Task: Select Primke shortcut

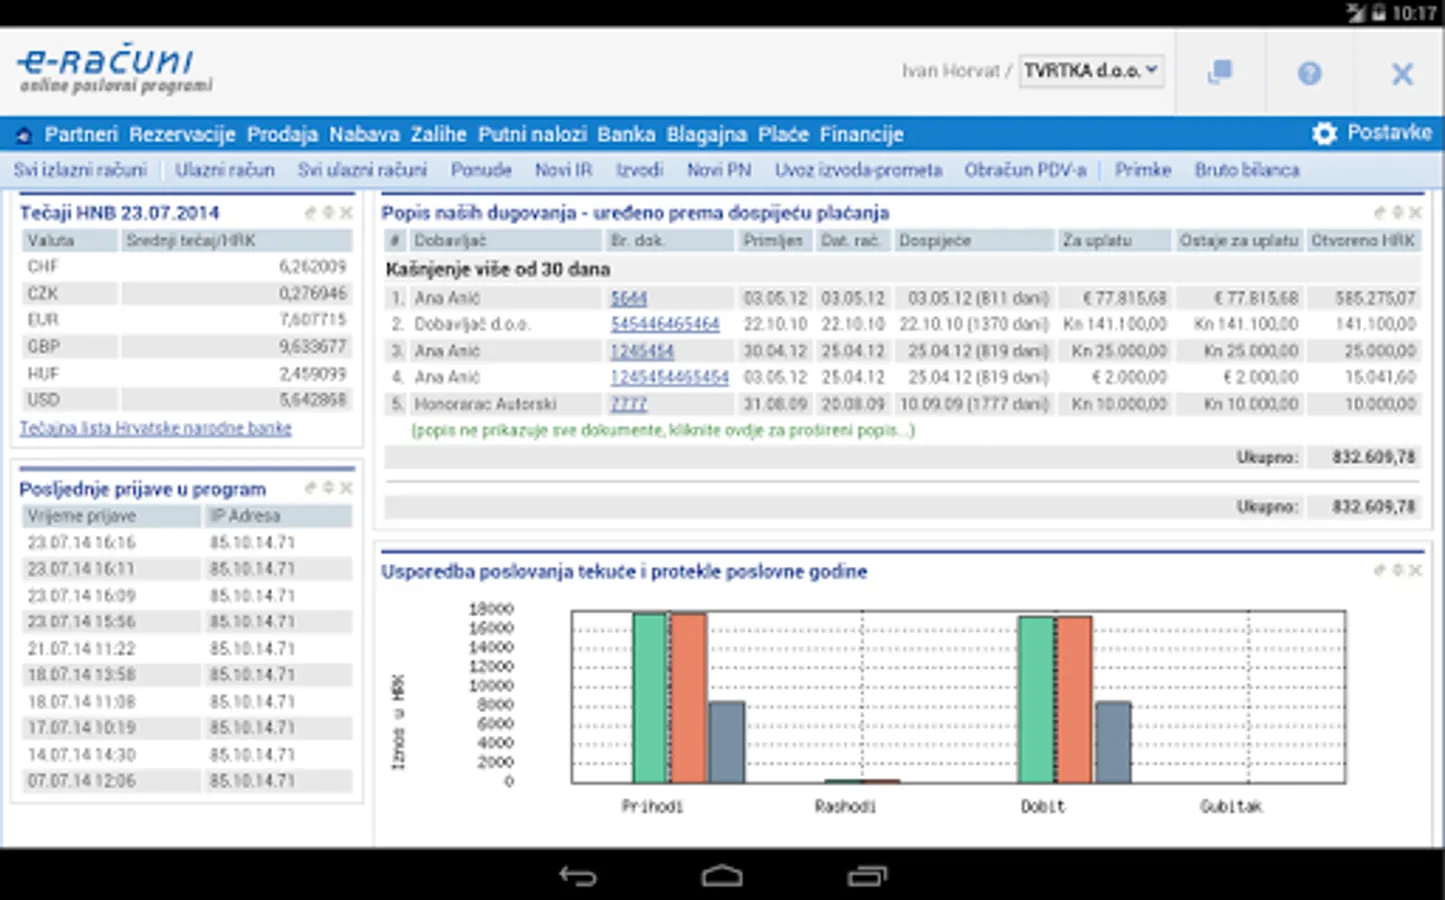Action: click(x=1143, y=170)
